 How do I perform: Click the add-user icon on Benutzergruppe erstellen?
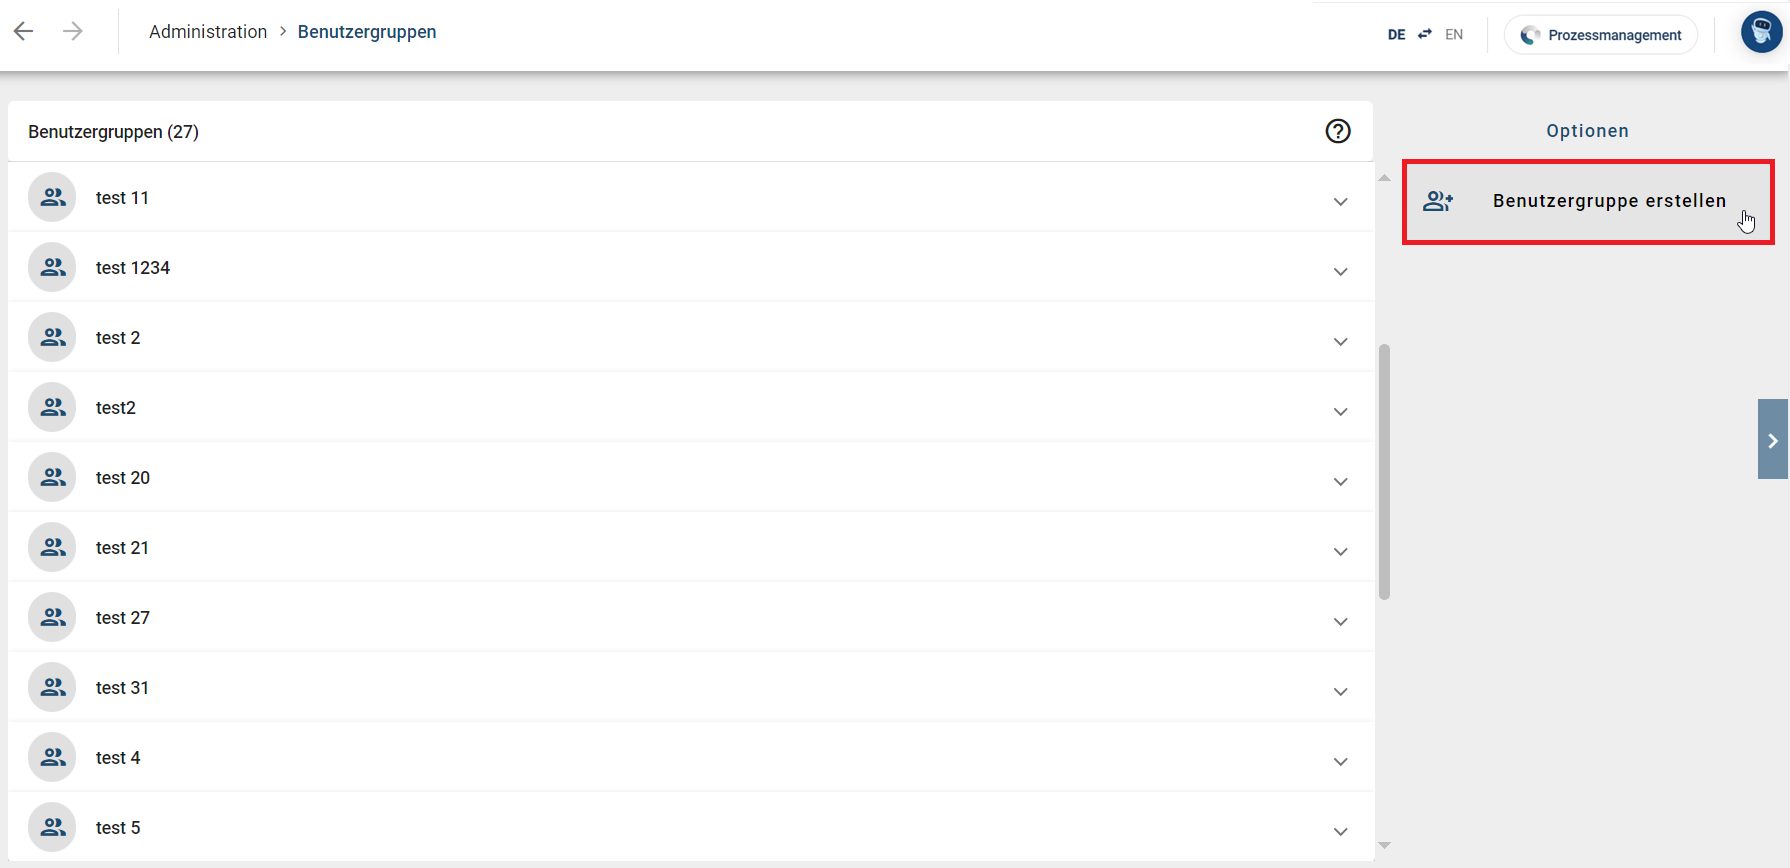(x=1439, y=200)
